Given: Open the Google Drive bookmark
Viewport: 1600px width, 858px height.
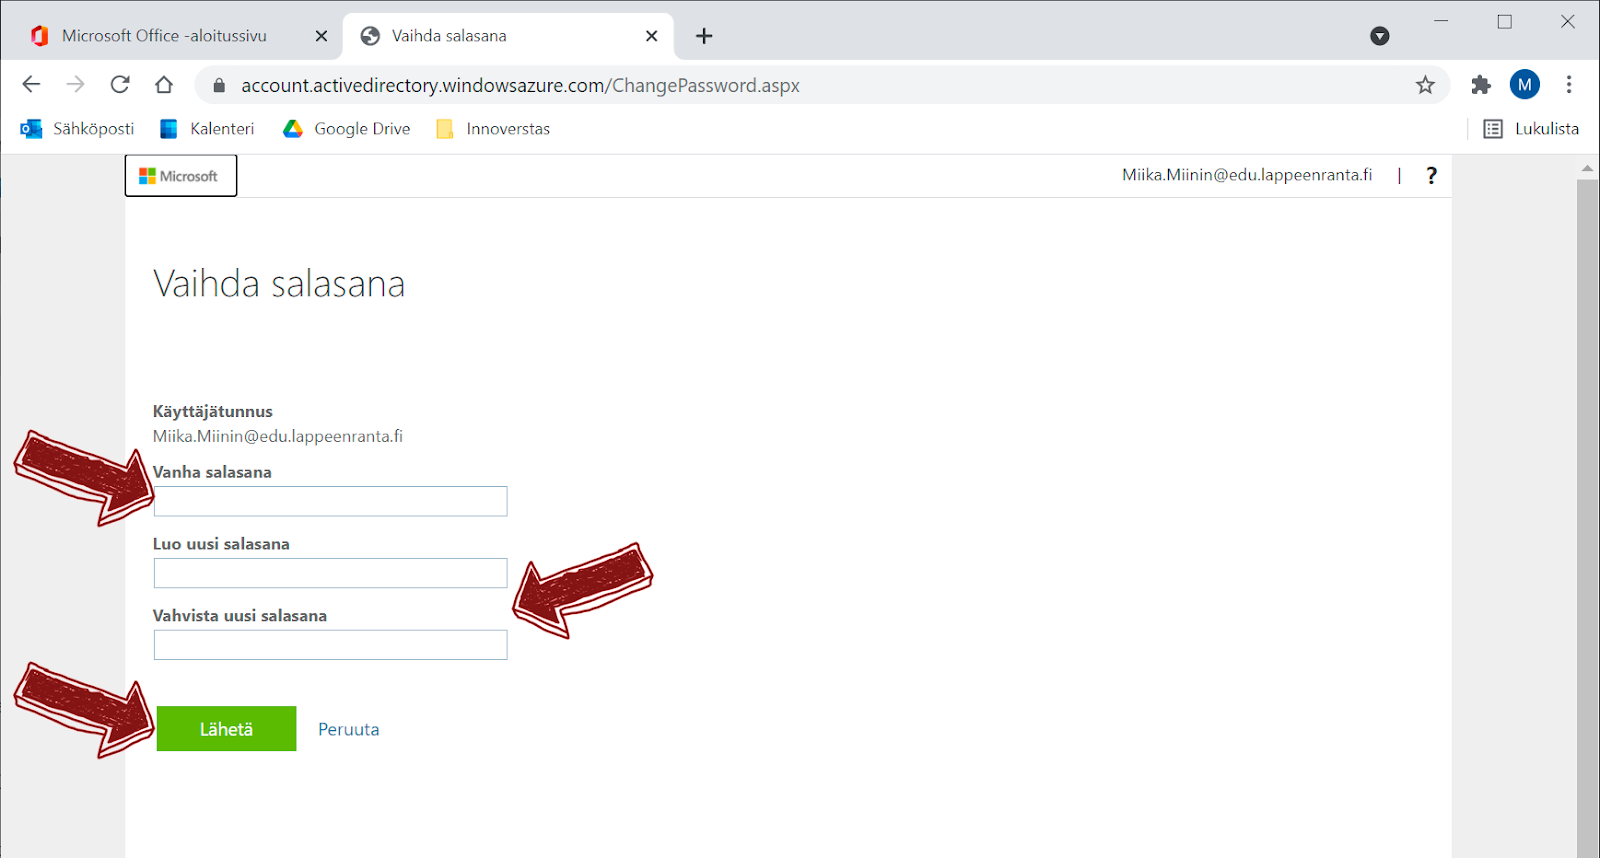Looking at the screenshot, I should coord(347,129).
